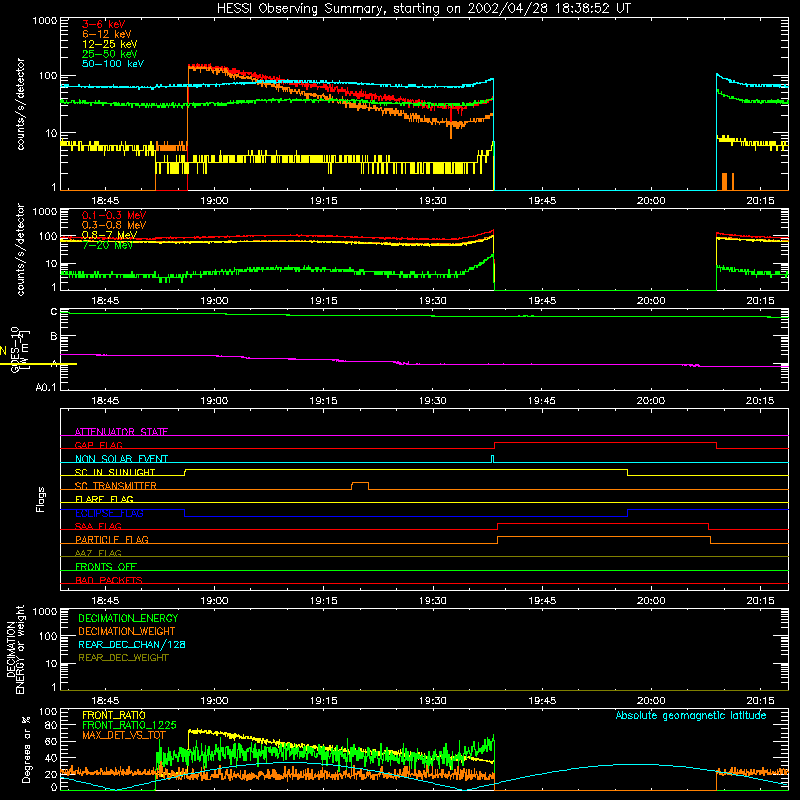Select the green 7-20 MeV legend label
Viewport: 800px width, 800px height.
(107, 245)
